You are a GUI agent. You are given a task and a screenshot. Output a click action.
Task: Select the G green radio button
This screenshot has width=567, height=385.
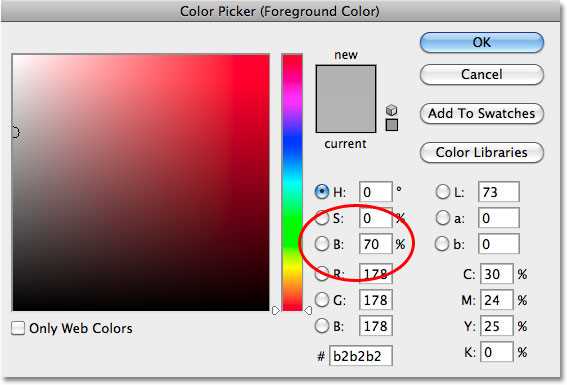[321, 300]
